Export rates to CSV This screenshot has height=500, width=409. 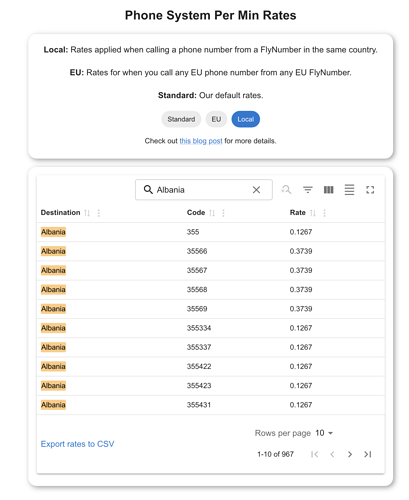pyautogui.click(x=77, y=444)
